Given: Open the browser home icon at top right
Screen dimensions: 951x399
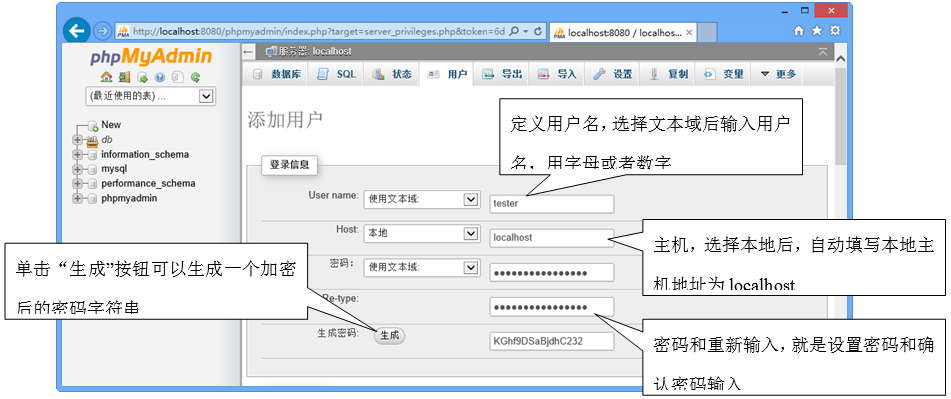Looking at the screenshot, I should click(799, 30).
